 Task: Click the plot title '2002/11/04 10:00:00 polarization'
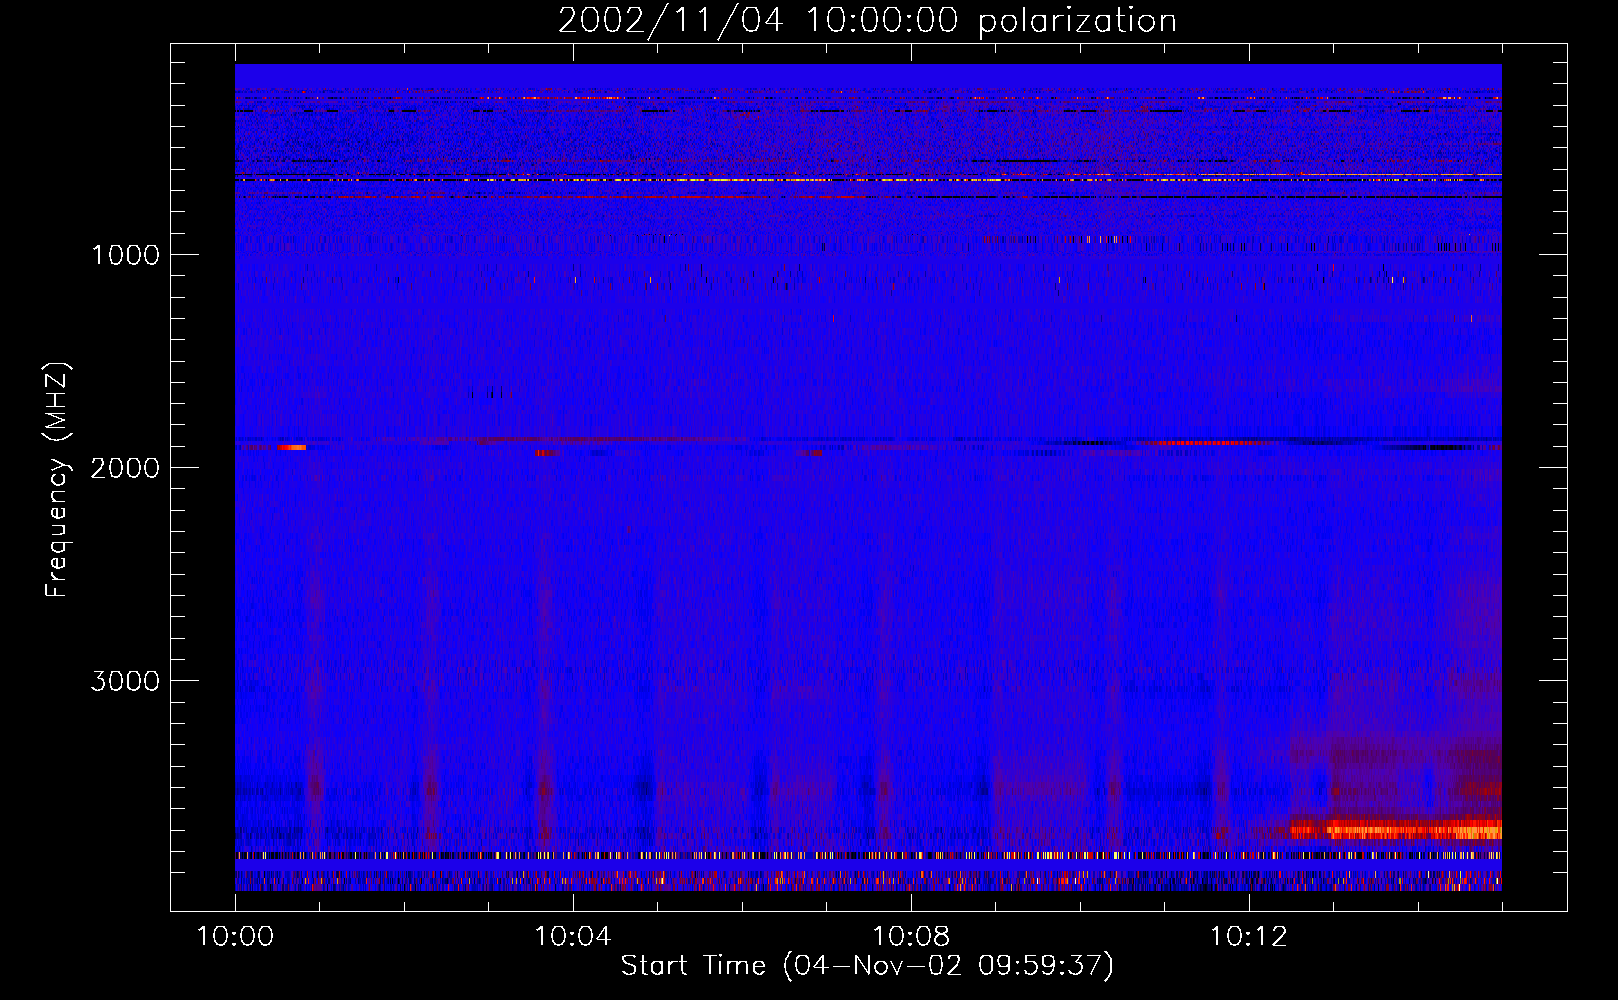[867, 21]
